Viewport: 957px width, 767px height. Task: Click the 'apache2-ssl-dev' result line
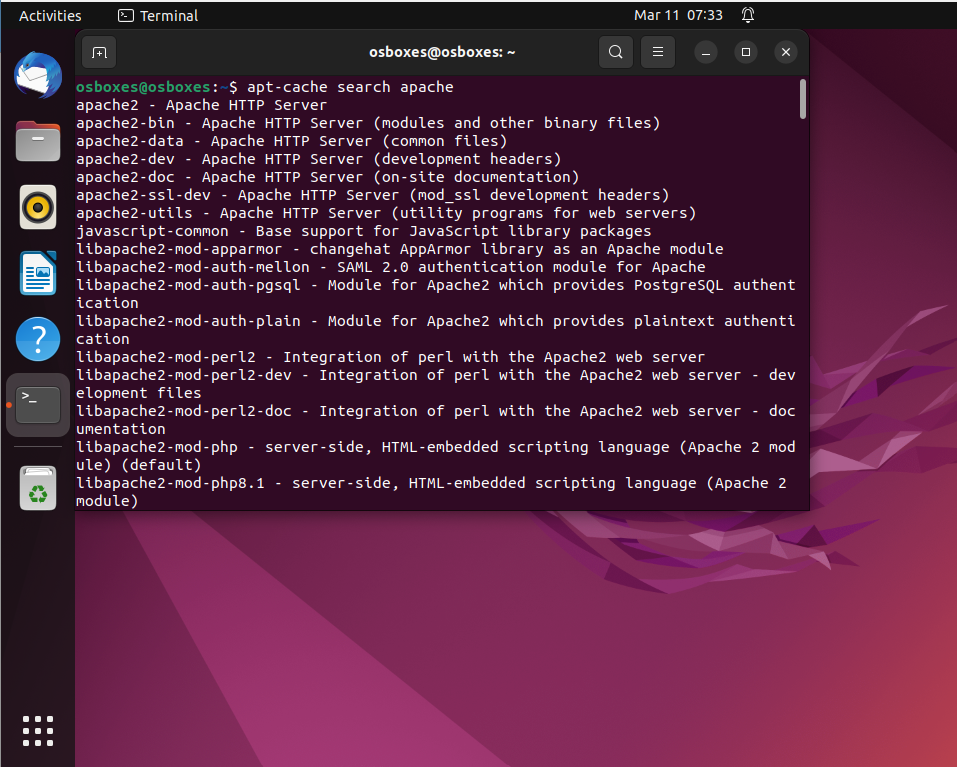(373, 195)
